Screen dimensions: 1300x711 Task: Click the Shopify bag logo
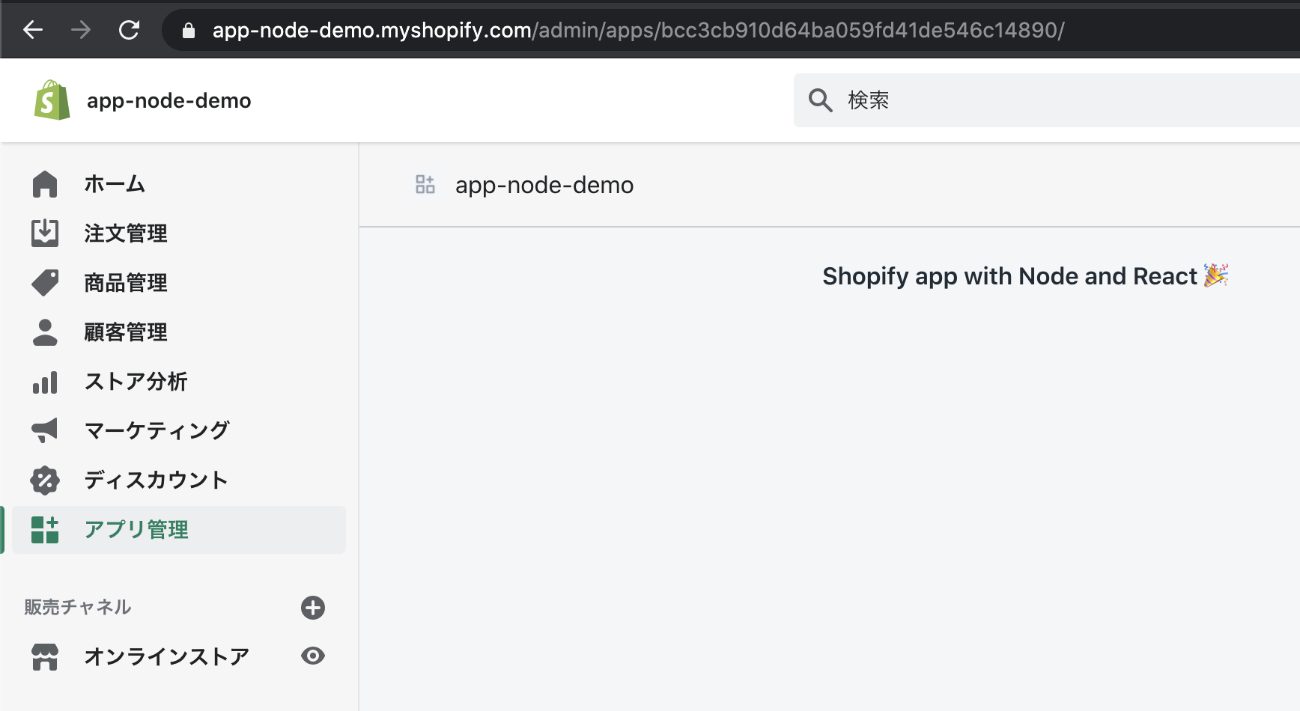52,100
